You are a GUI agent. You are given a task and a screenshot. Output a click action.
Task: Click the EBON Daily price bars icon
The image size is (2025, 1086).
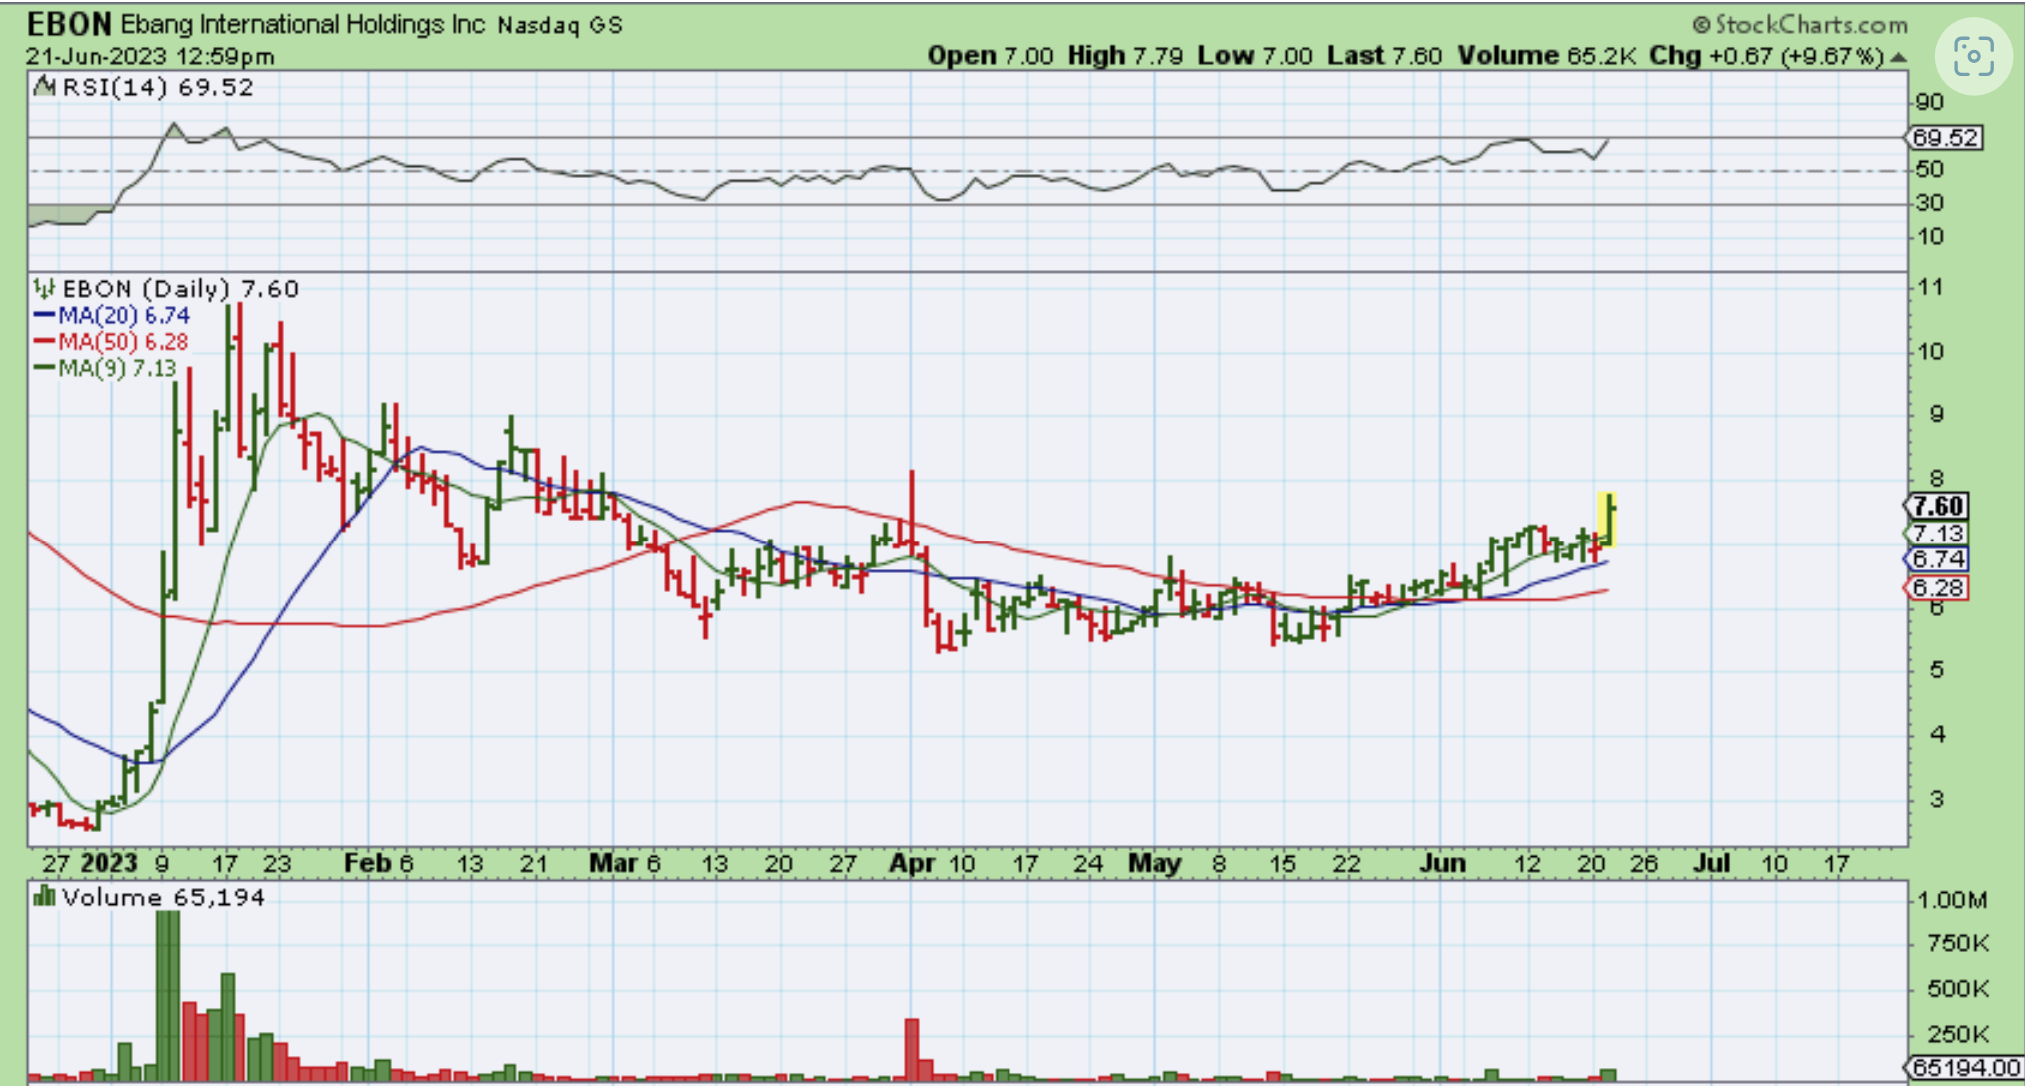coord(44,289)
